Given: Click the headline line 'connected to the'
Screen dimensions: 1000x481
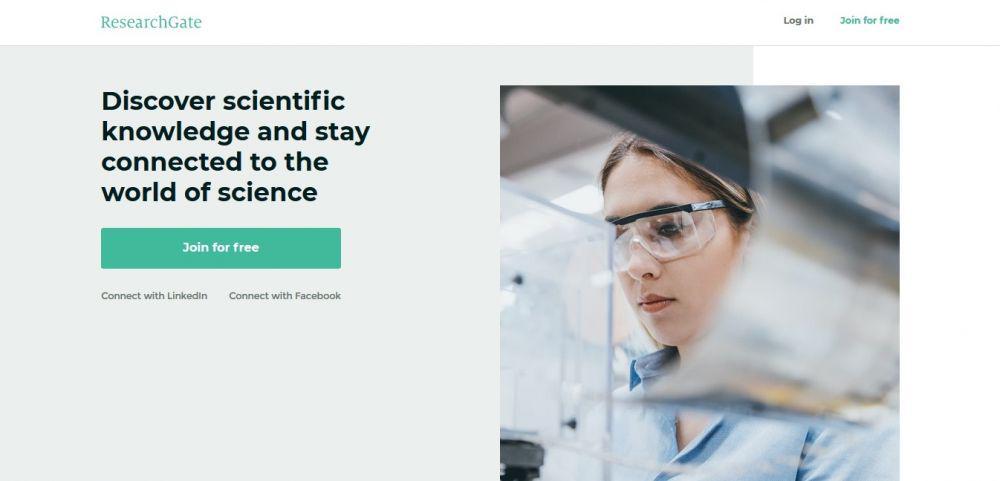Looking at the screenshot, I should [215, 162].
